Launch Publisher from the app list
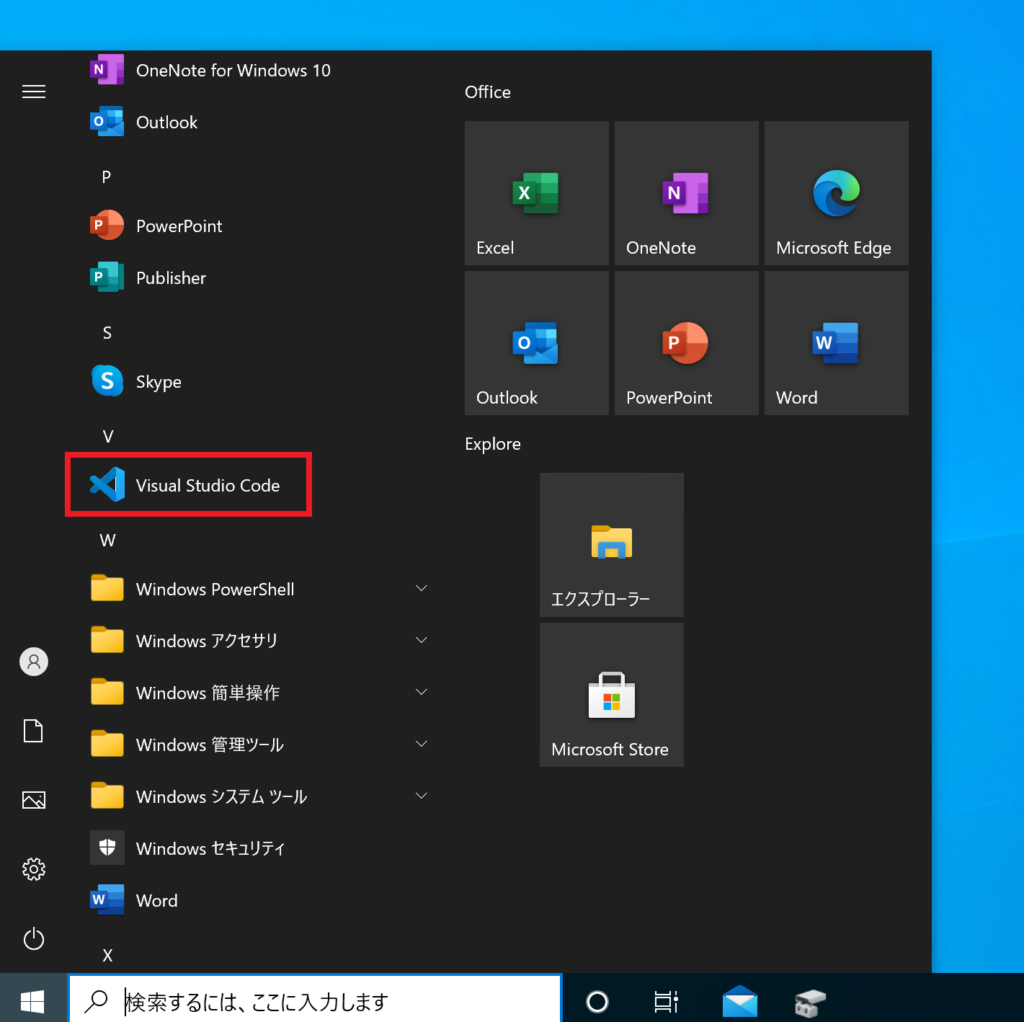1024x1022 pixels. coord(256,278)
